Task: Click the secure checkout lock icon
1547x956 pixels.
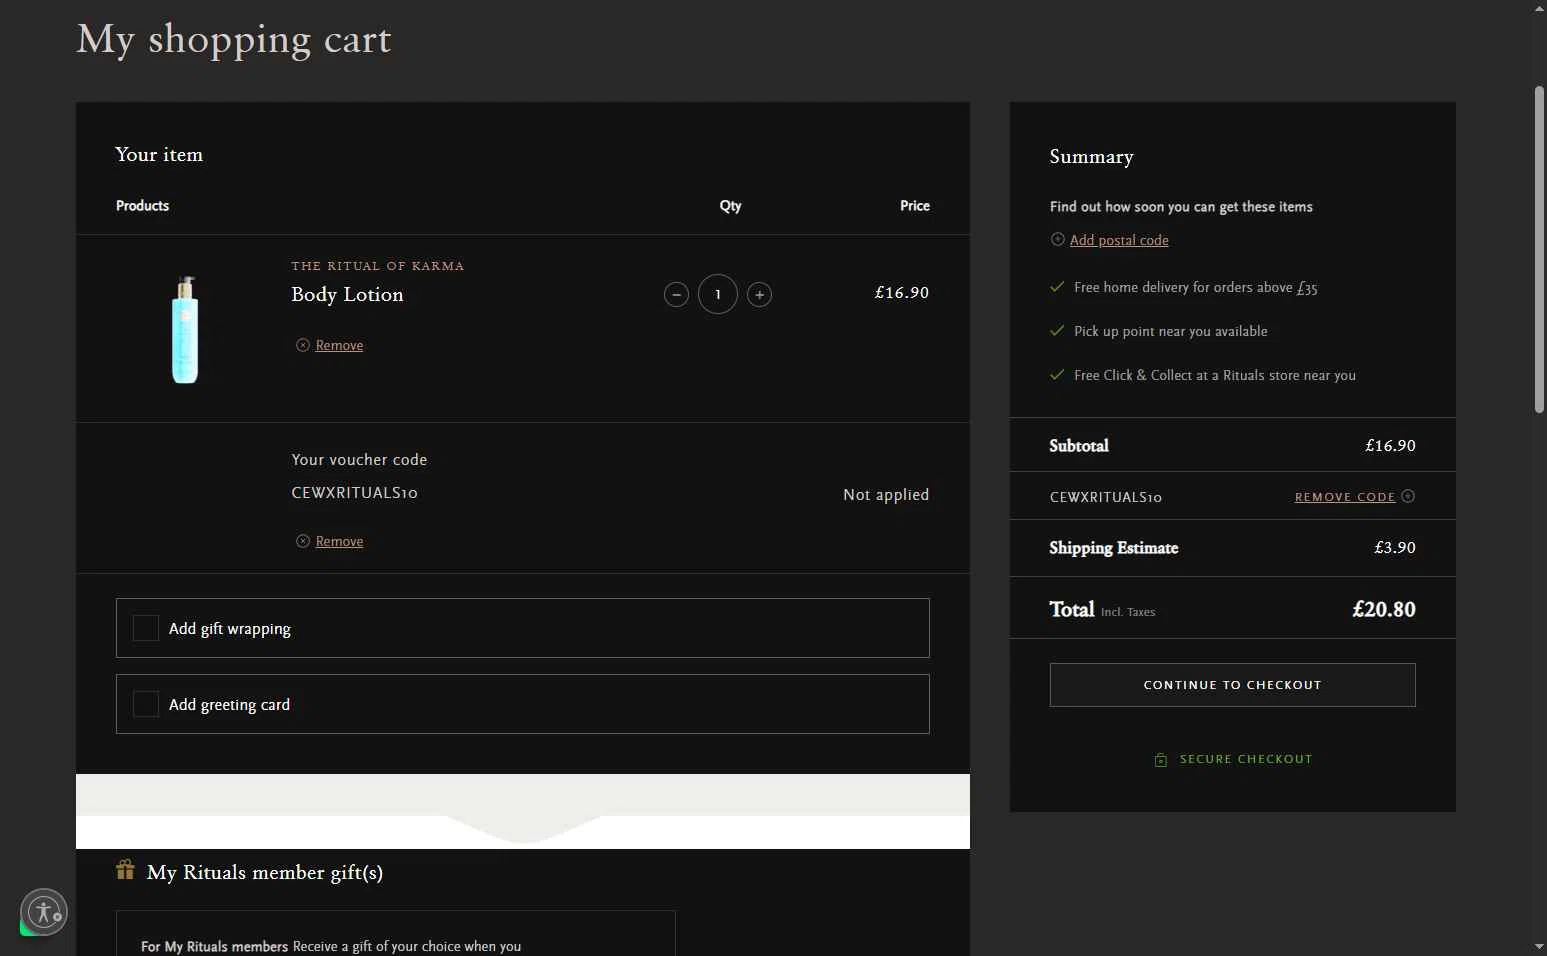Action: pos(1161,760)
